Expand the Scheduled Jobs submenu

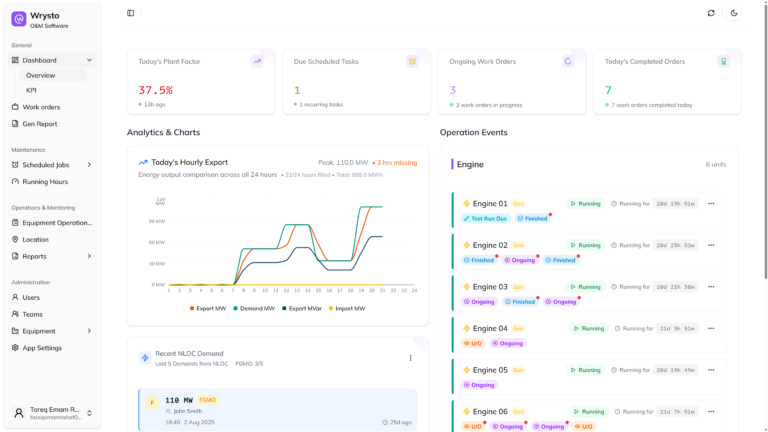[x=89, y=165]
